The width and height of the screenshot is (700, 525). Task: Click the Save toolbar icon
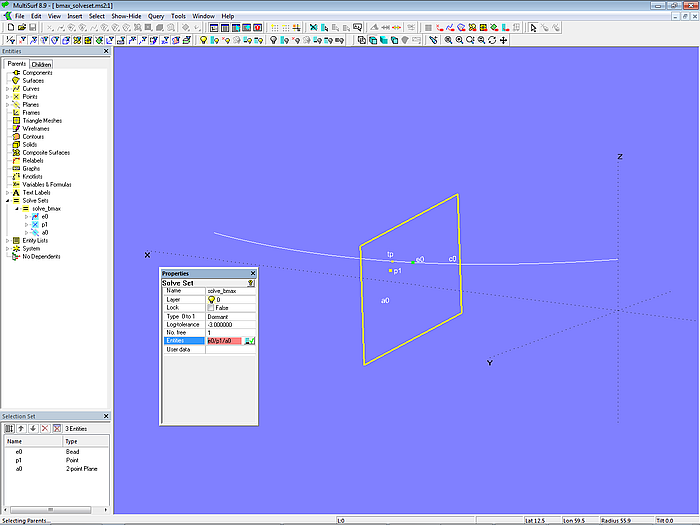click(33, 28)
